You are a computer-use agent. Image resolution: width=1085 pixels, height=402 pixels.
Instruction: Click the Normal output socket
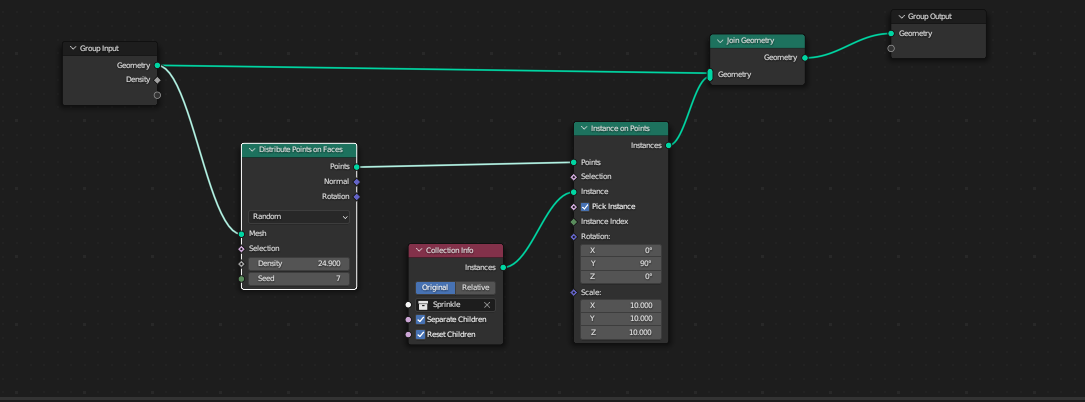click(356, 182)
